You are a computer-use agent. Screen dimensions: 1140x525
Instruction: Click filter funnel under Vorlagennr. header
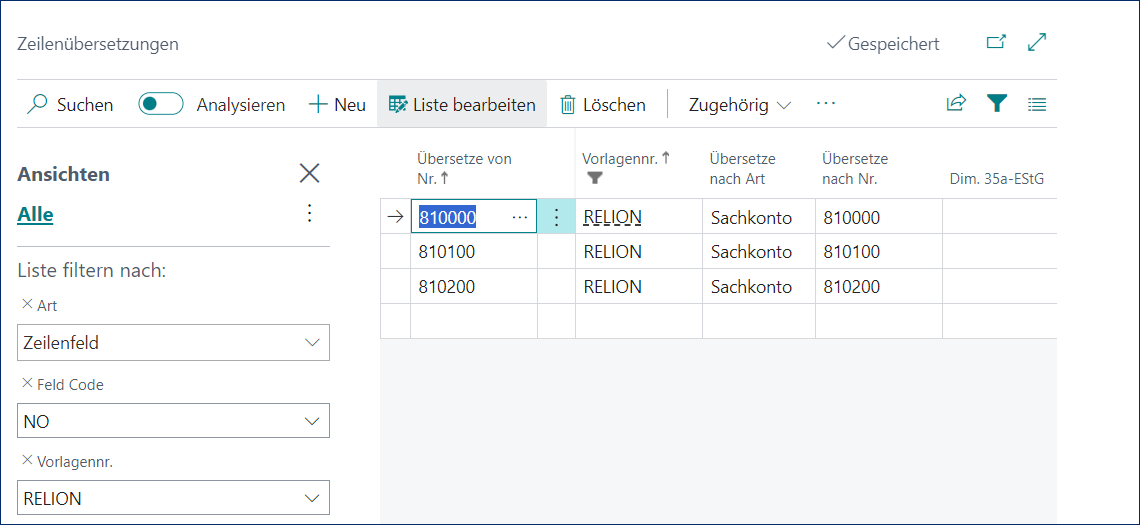coord(594,178)
